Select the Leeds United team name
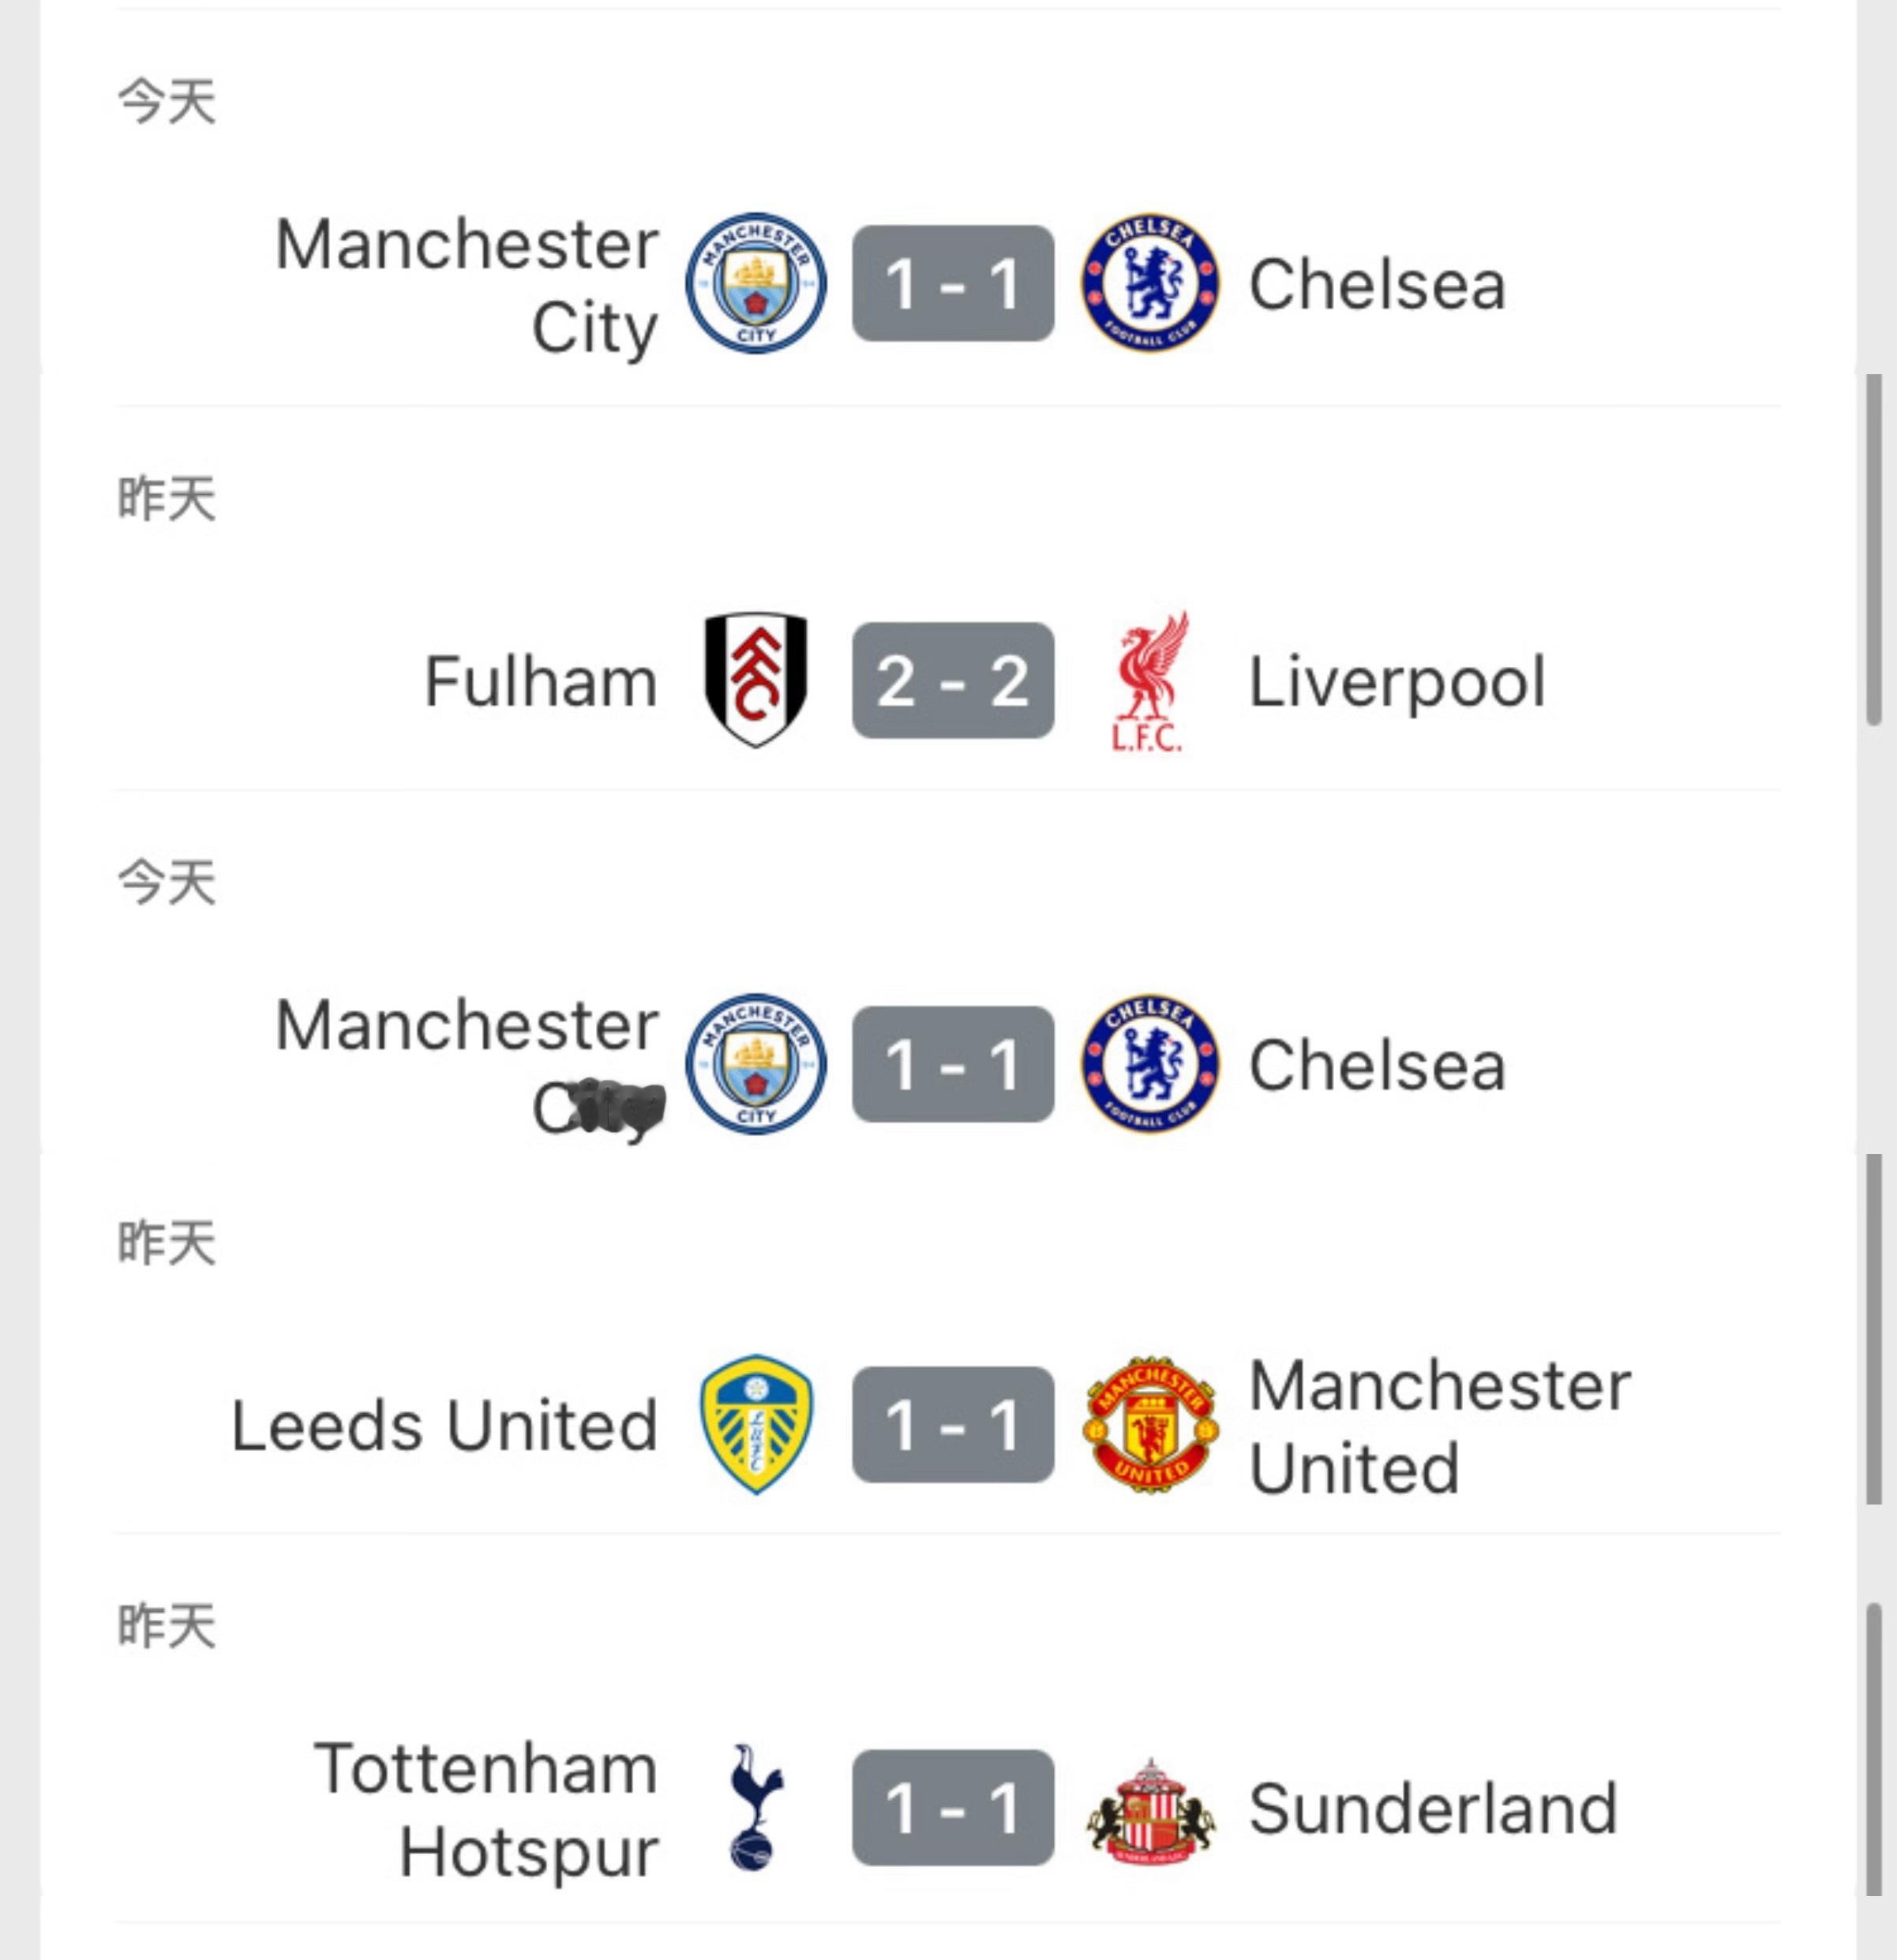 coord(444,1425)
